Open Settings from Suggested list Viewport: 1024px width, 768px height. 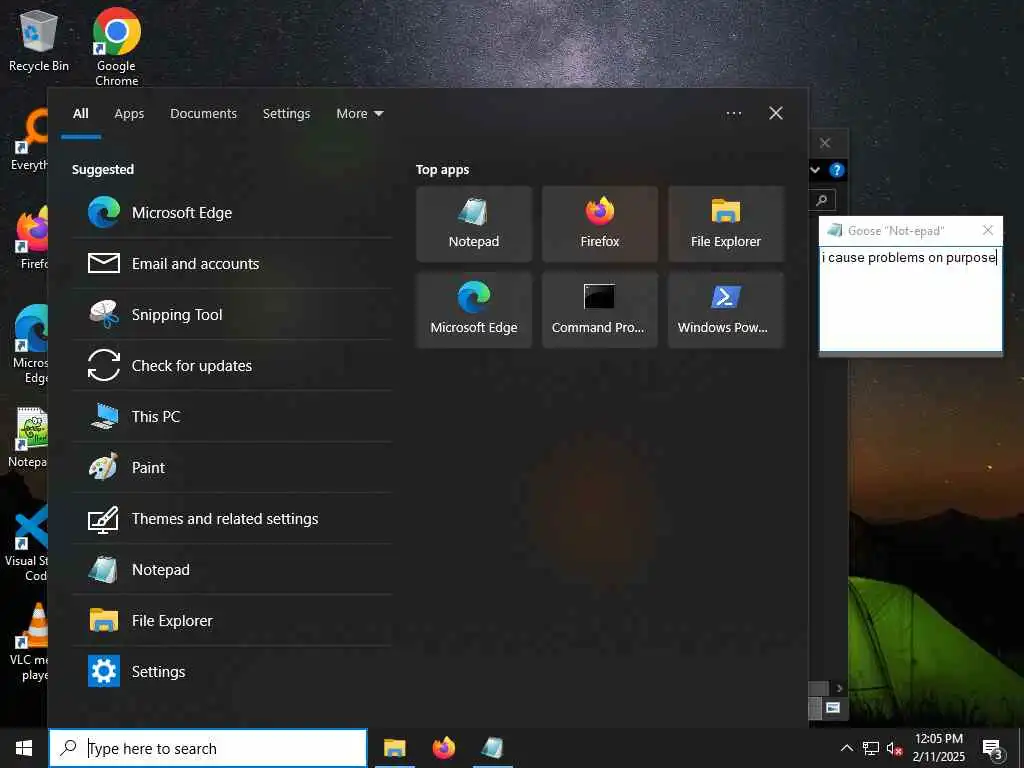[232, 671]
